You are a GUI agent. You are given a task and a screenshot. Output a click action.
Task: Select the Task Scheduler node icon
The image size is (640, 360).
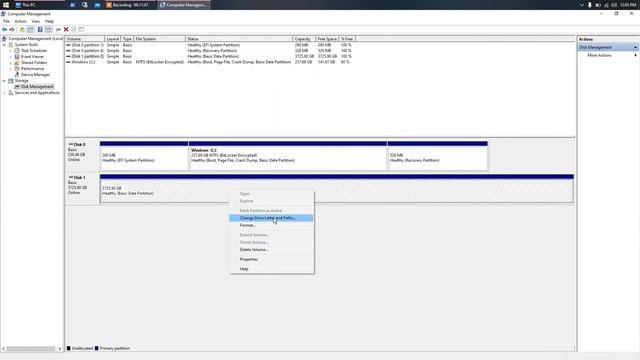pyautogui.click(x=17, y=51)
